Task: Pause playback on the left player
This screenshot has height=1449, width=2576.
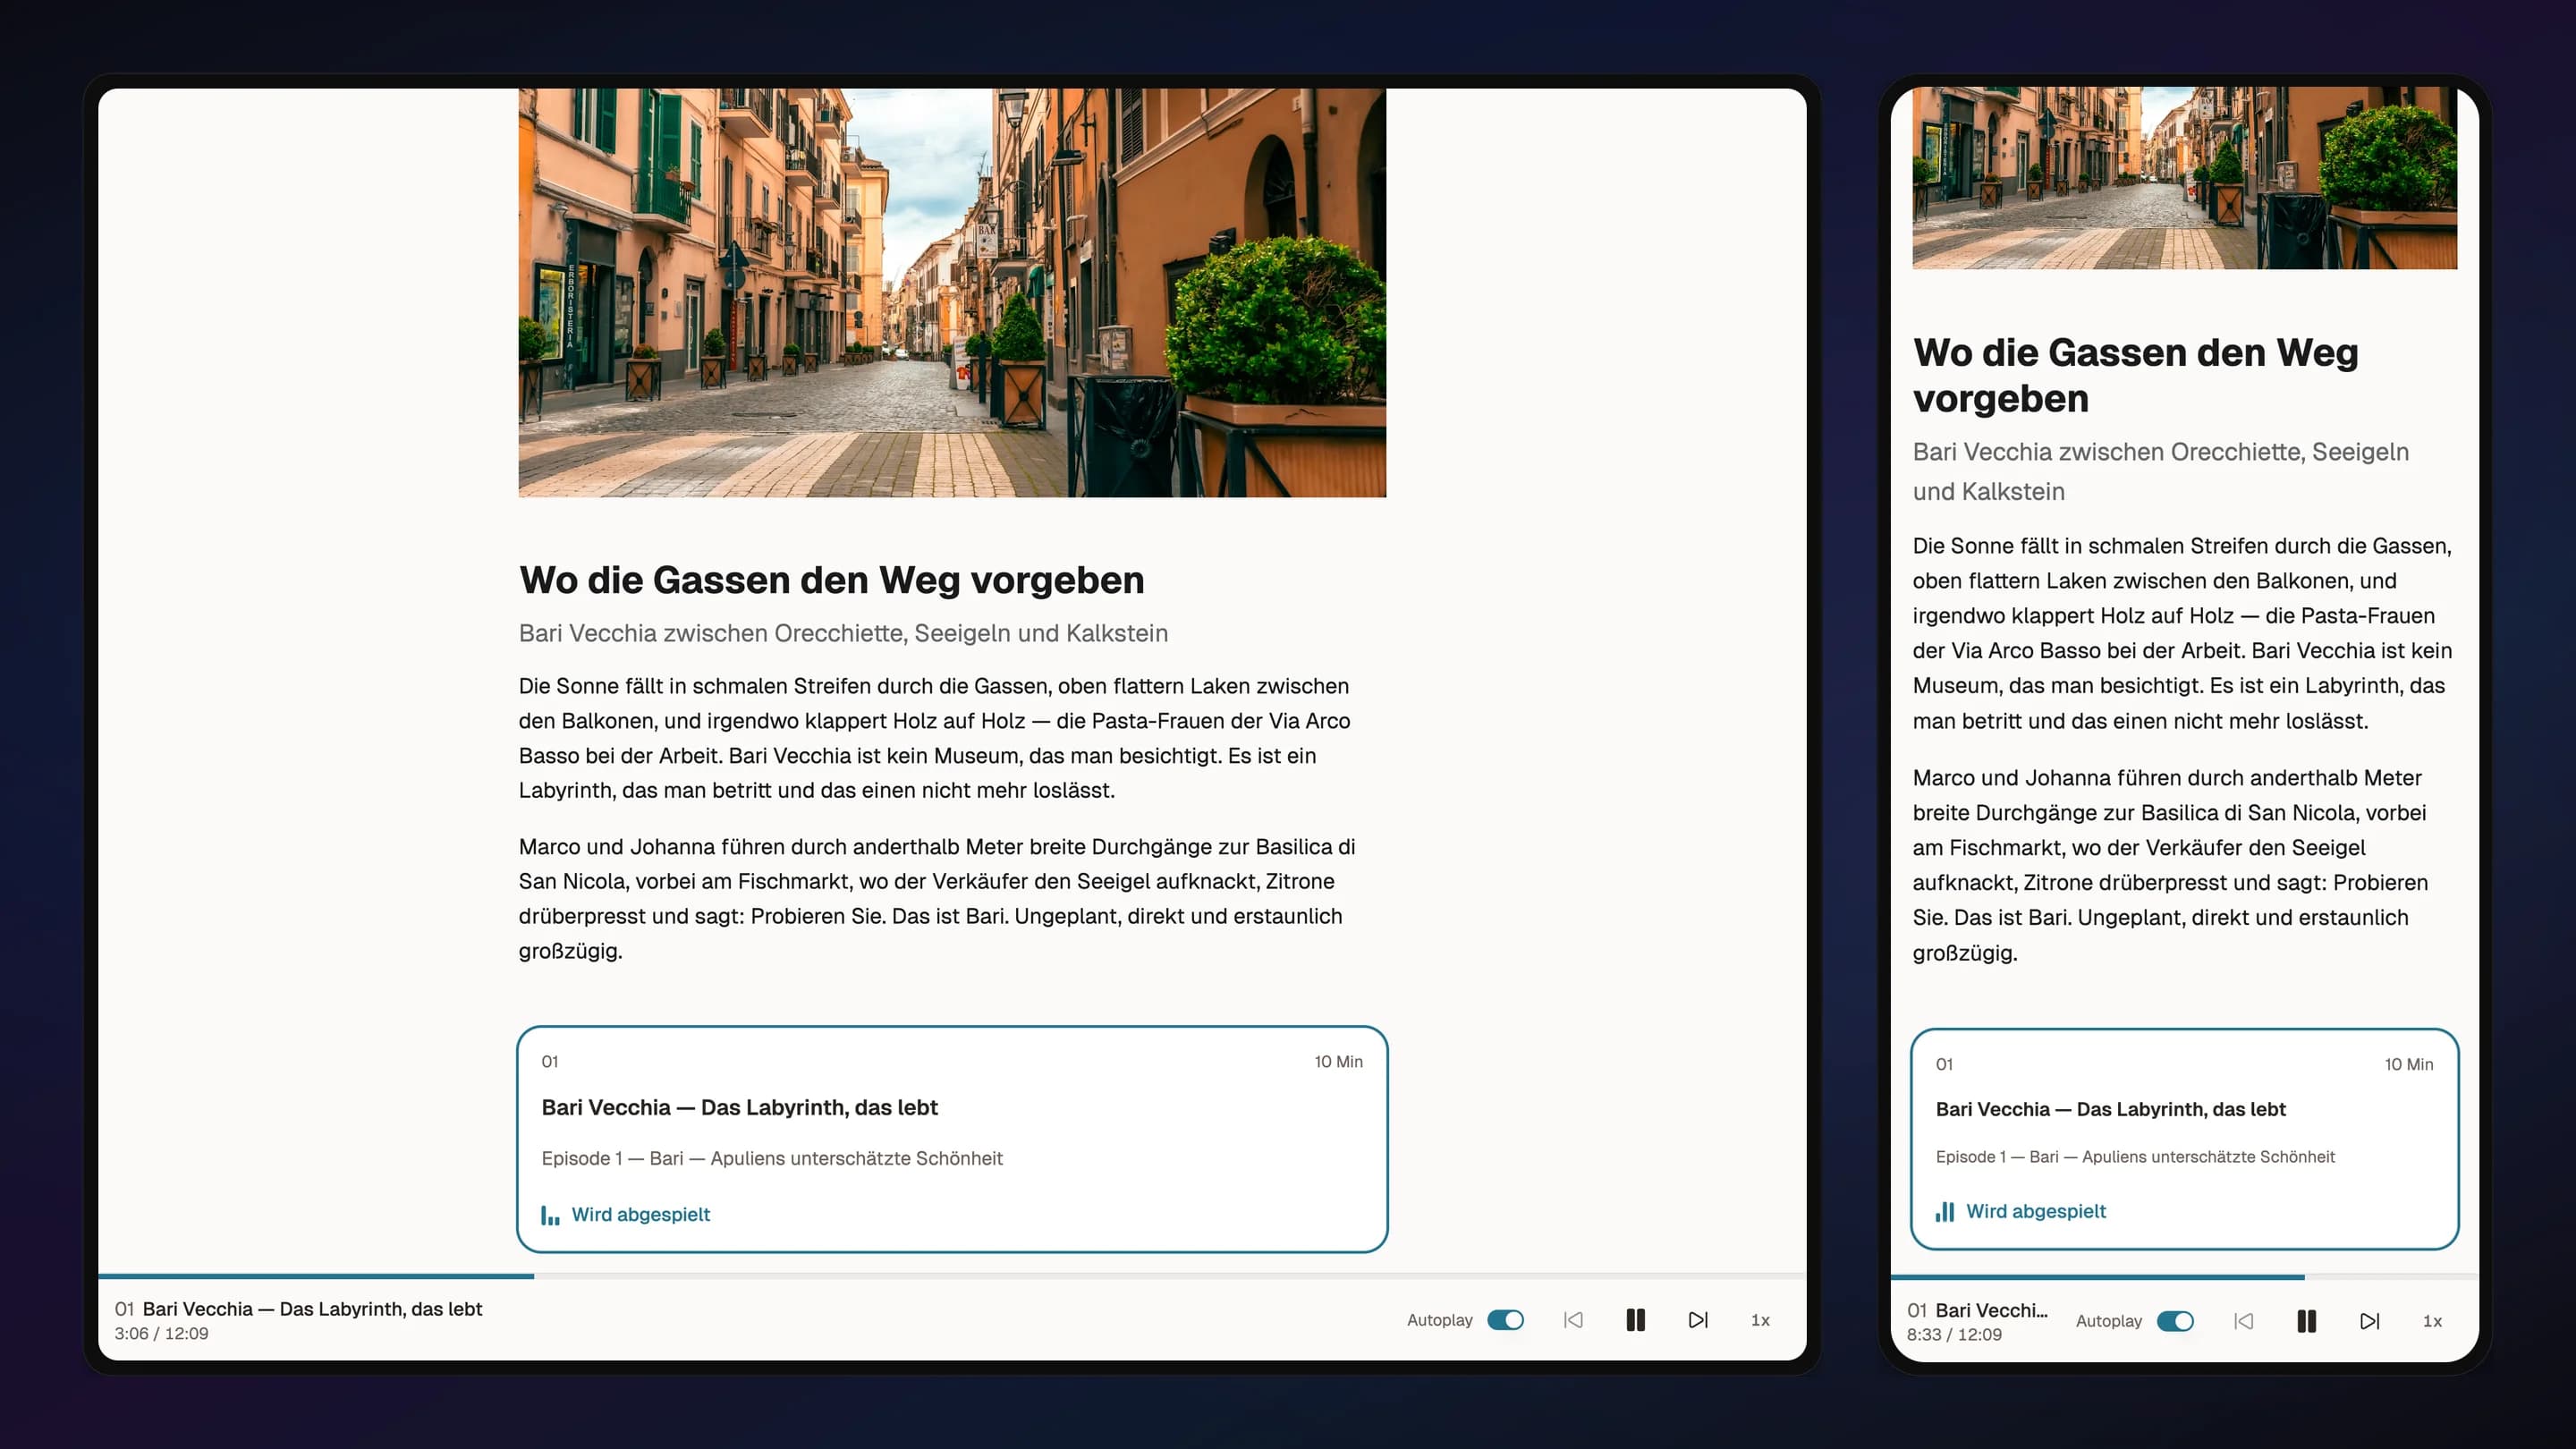Action: [x=1636, y=1320]
